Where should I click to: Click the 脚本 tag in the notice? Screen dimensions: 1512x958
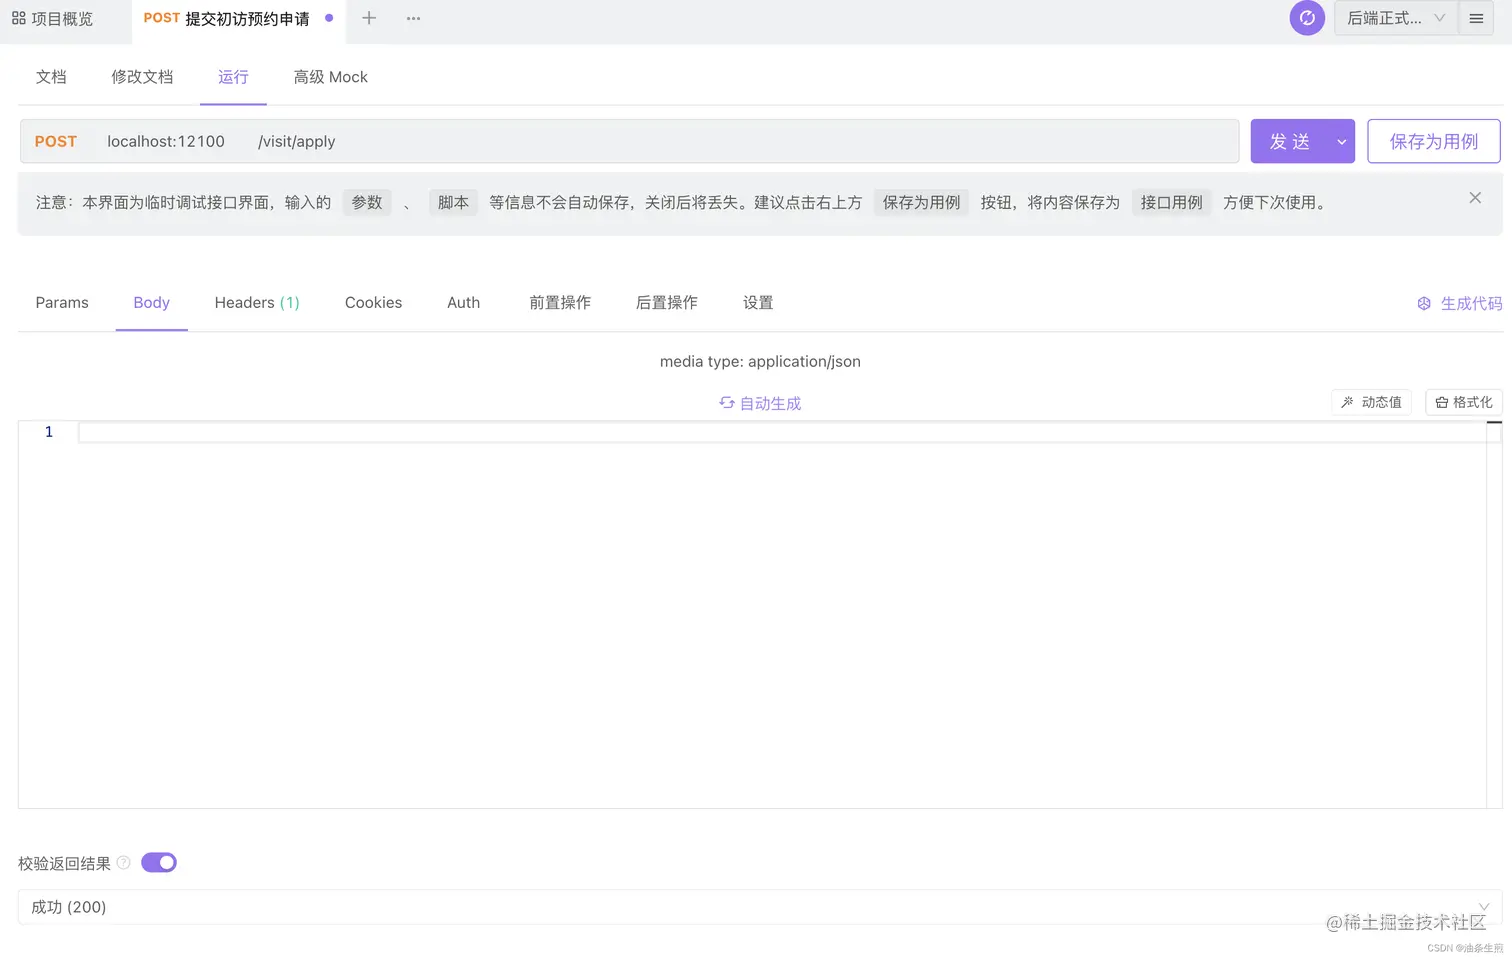point(453,202)
